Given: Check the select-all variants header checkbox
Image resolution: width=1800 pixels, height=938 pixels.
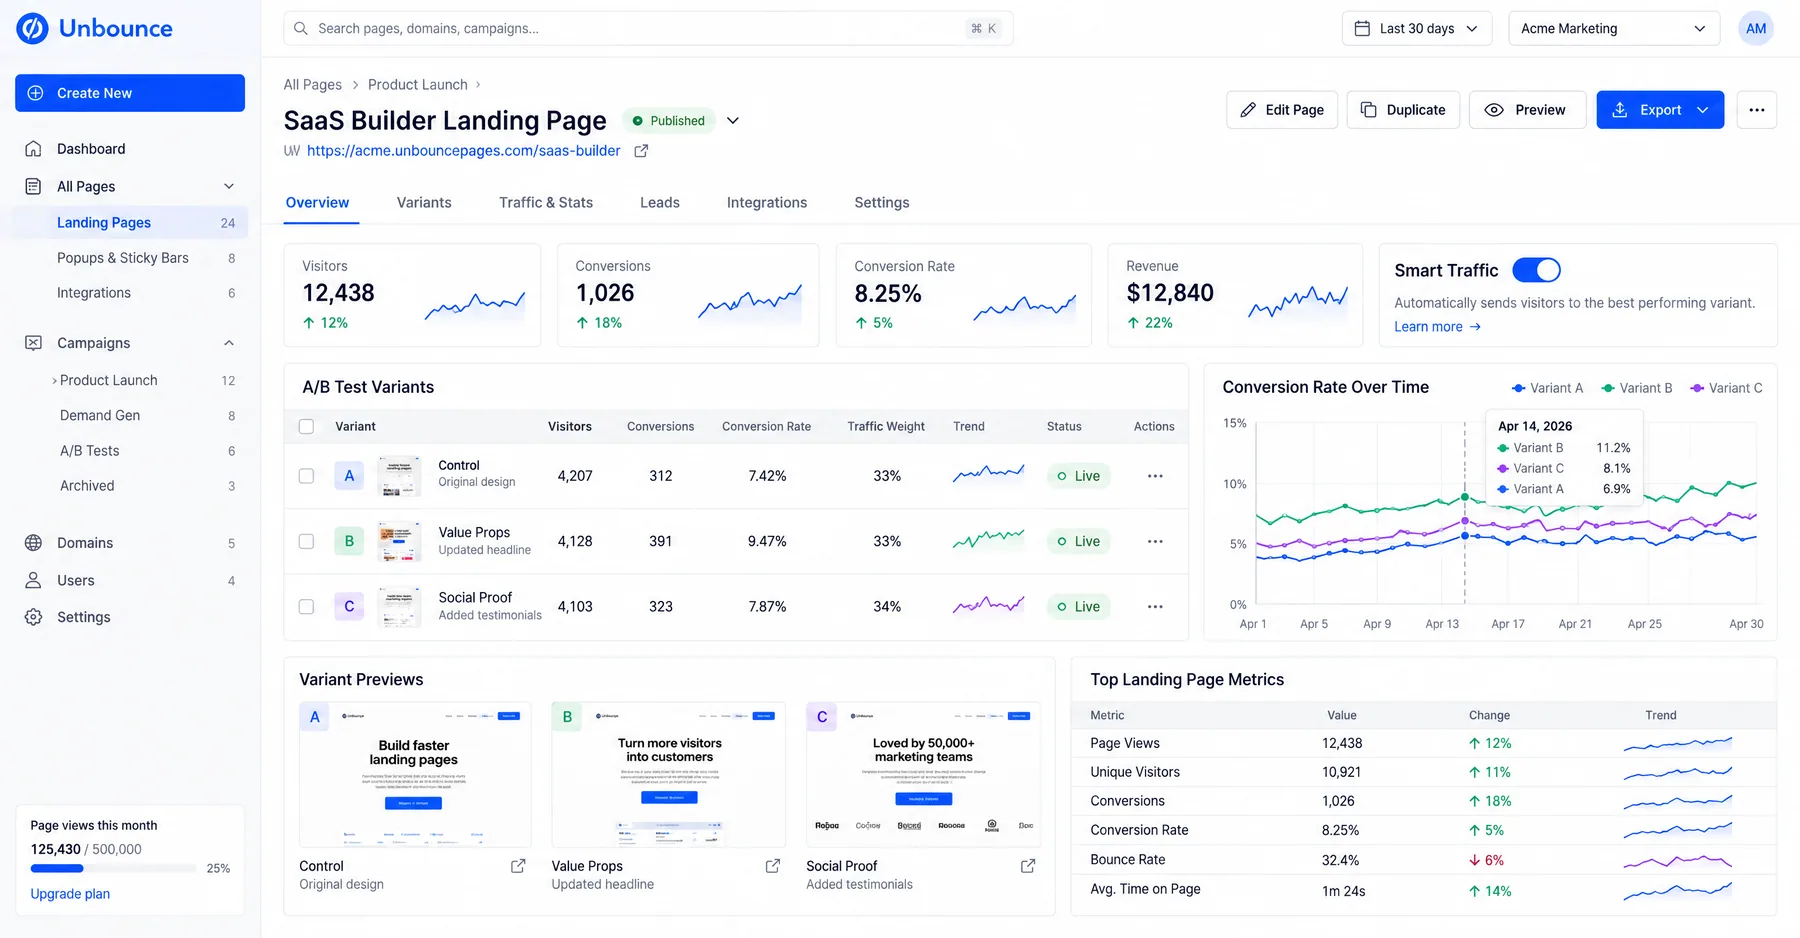Looking at the screenshot, I should click(306, 426).
